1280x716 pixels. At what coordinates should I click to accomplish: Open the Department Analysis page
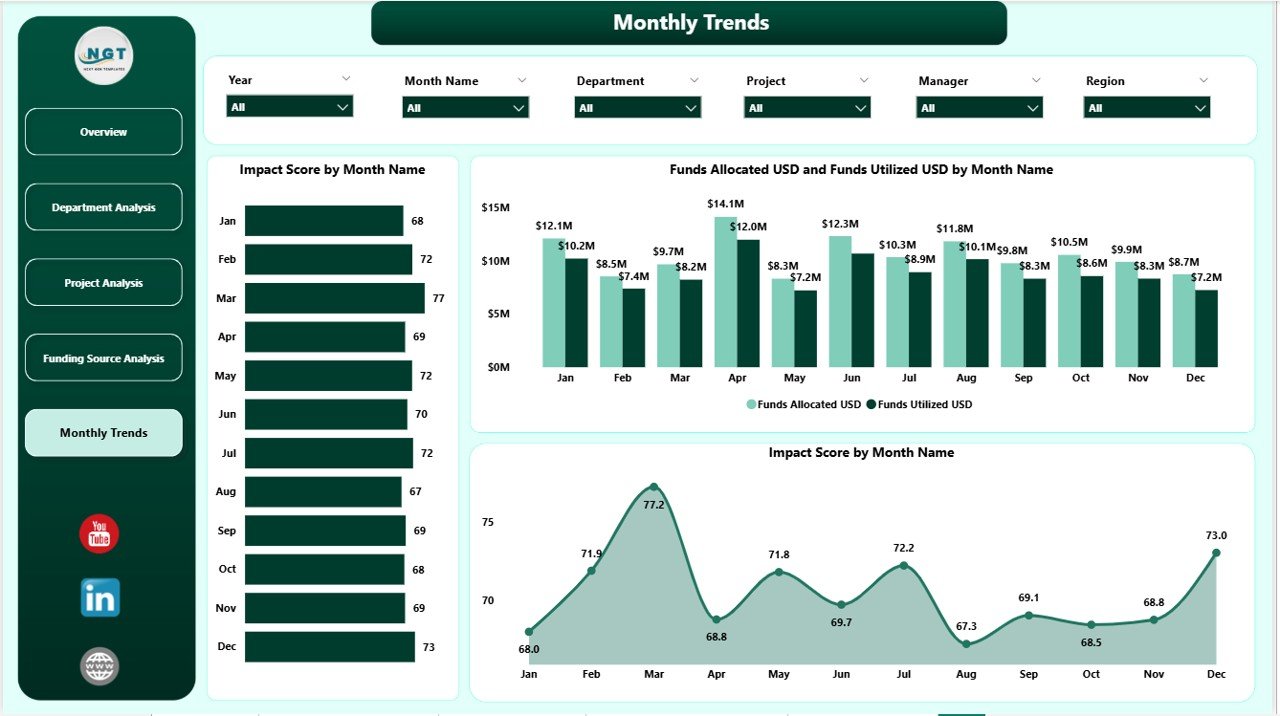point(103,207)
